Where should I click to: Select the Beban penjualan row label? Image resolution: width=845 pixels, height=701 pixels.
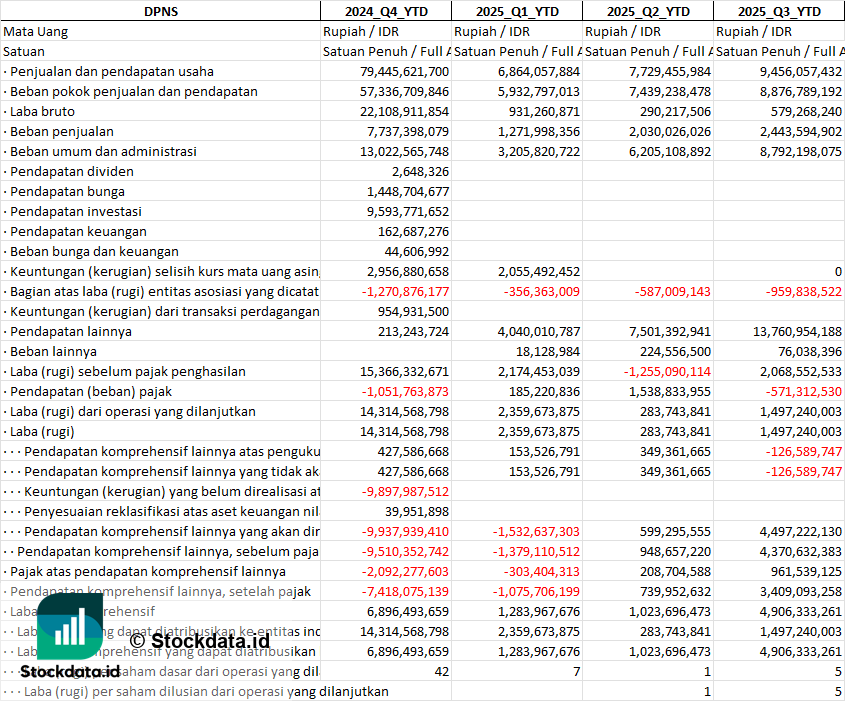[61, 131]
